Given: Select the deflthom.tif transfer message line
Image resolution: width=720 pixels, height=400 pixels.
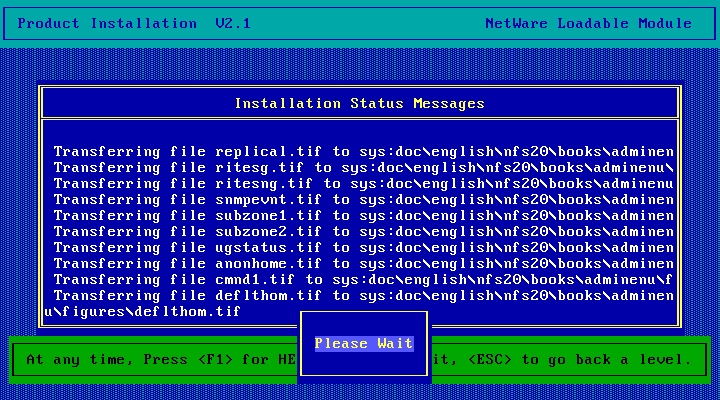Looking at the screenshot, I should (363, 296).
